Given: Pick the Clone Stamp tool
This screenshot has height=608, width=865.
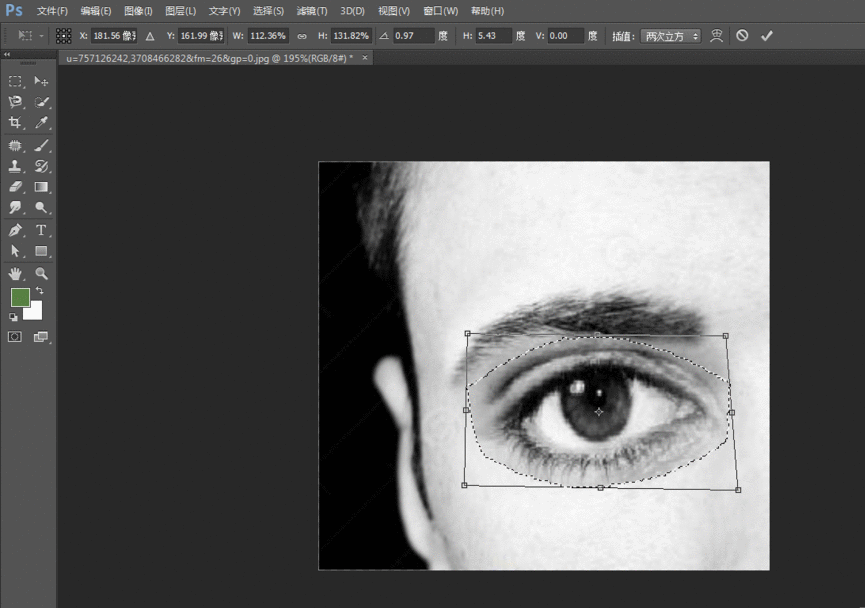Looking at the screenshot, I should click(x=15, y=166).
